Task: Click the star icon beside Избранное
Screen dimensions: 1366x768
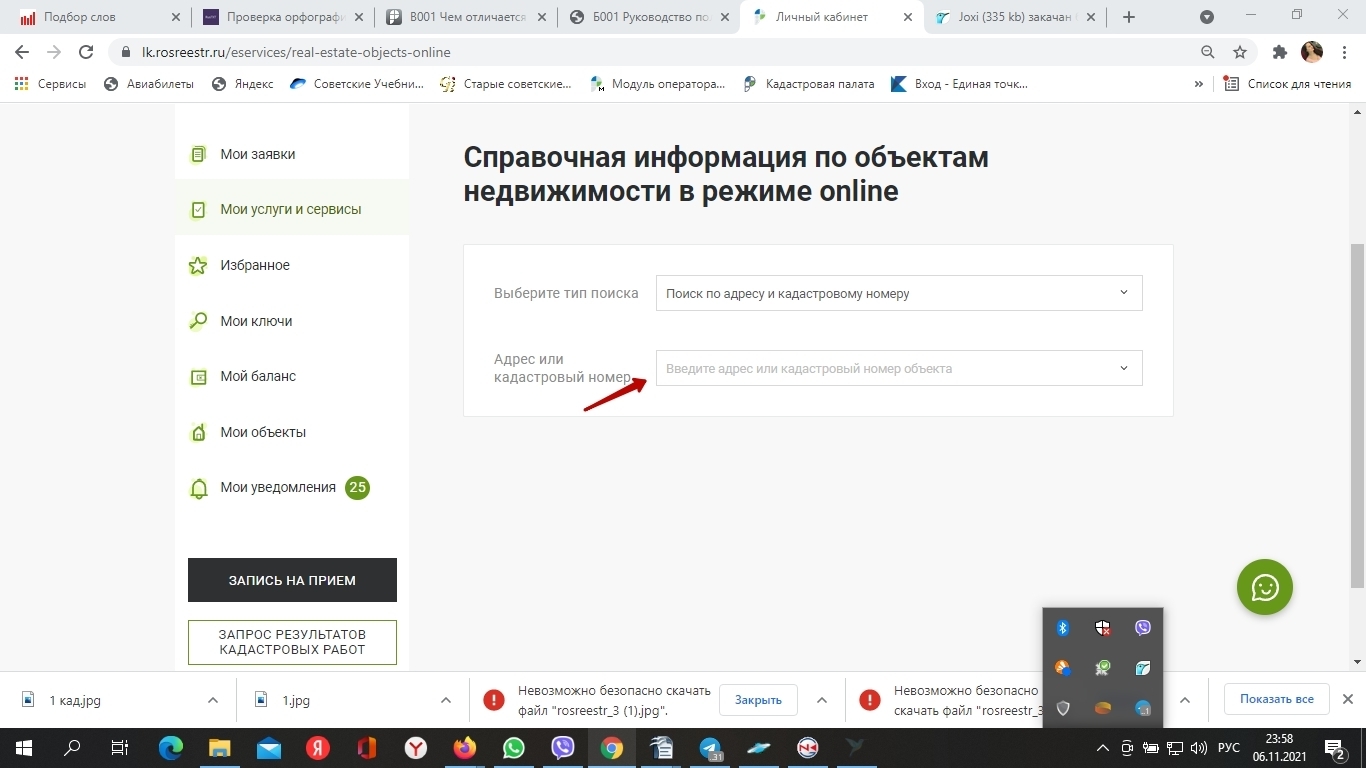Action: coord(199,265)
